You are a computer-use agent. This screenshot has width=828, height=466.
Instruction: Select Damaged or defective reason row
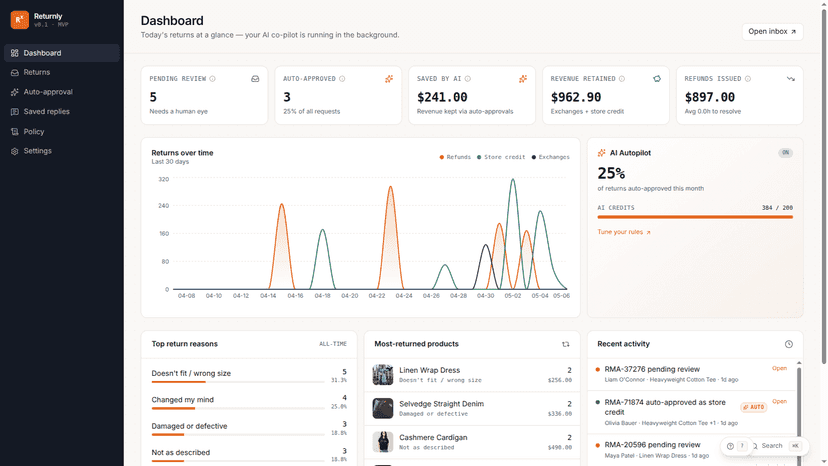(249, 427)
